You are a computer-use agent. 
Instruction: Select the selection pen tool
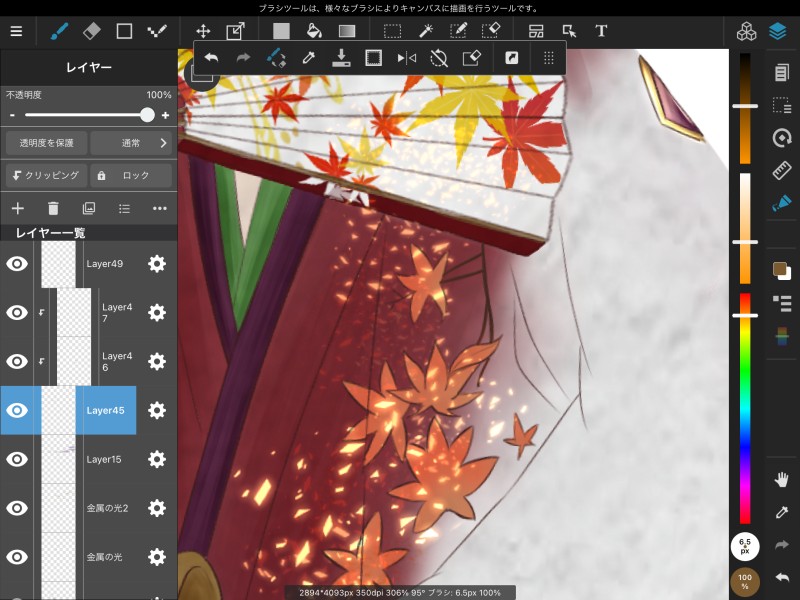pyautogui.click(x=458, y=31)
